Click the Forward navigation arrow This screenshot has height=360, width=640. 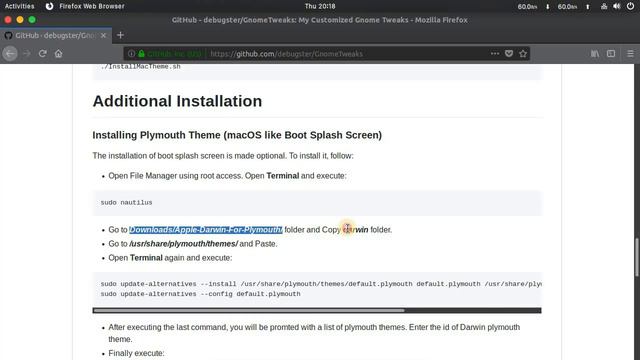pyautogui.click(x=27, y=53)
